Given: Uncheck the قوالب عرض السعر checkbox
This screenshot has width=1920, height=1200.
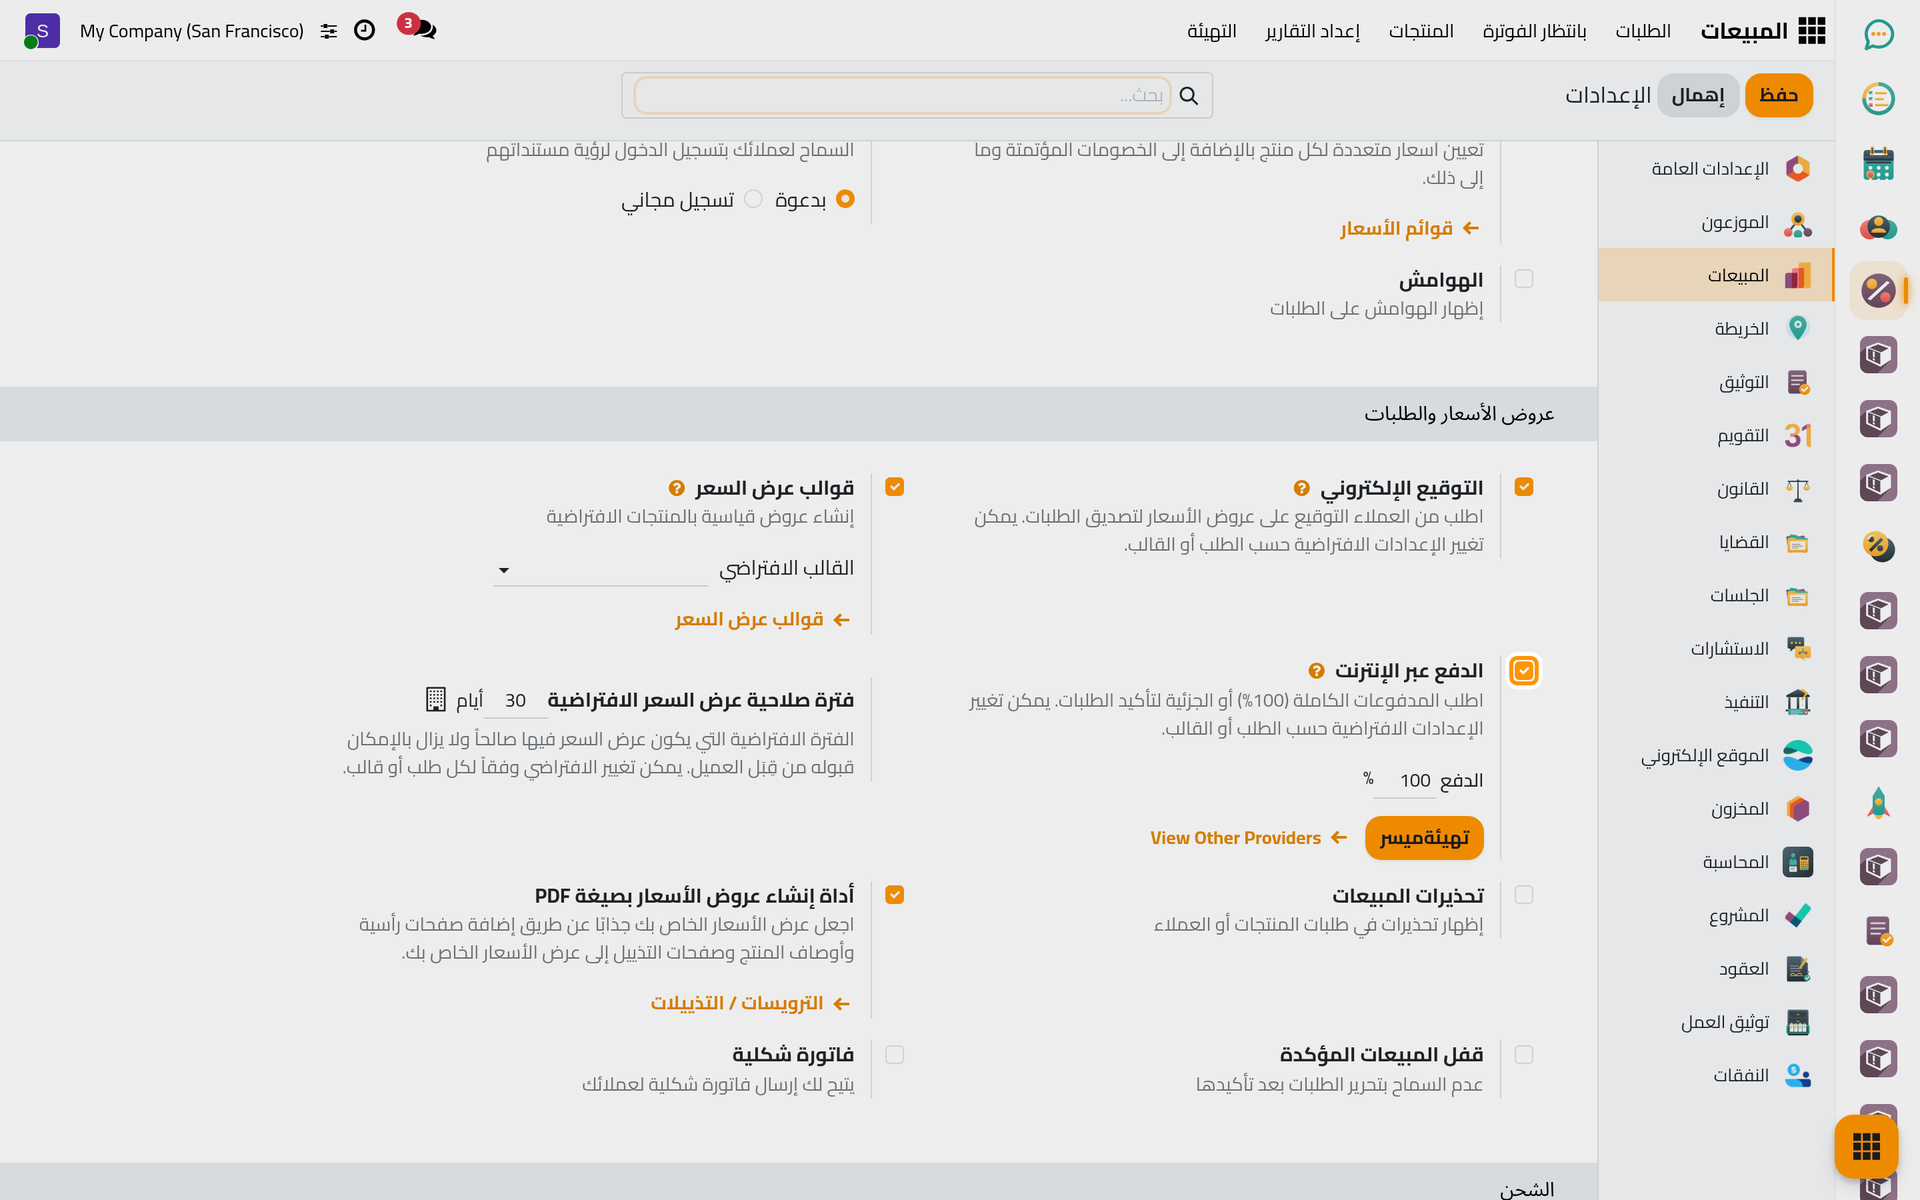Looking at the screenshot, I should (x=895, y=487).
